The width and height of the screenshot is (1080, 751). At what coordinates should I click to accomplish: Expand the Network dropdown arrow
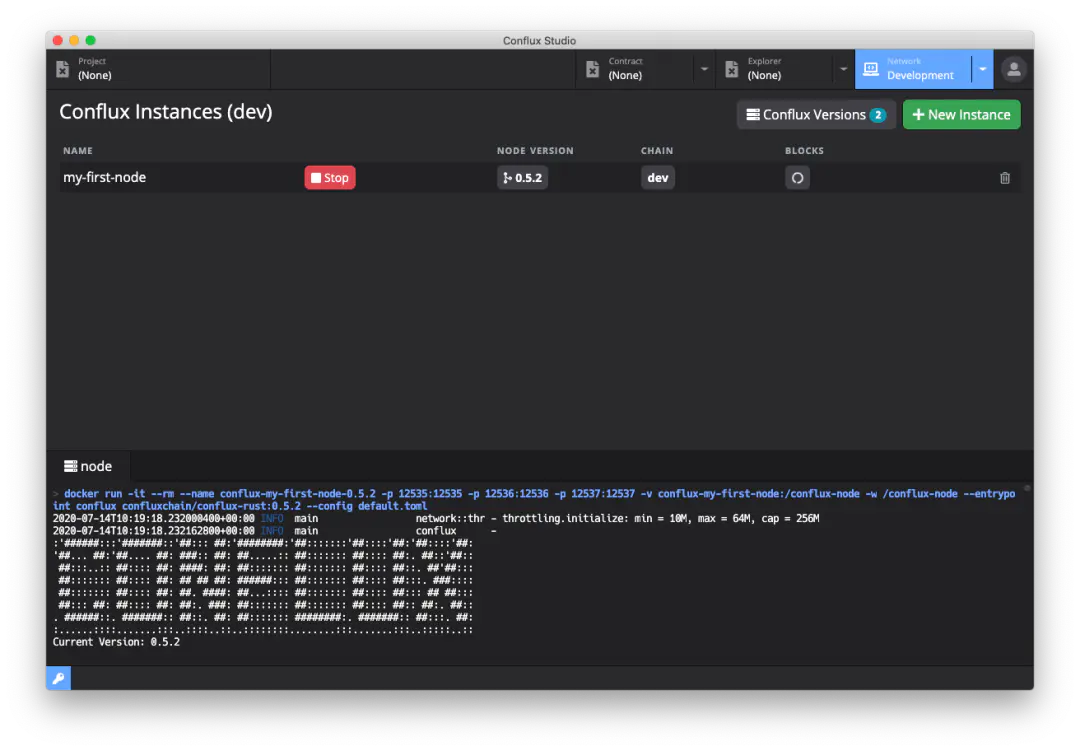coord(983,69)
